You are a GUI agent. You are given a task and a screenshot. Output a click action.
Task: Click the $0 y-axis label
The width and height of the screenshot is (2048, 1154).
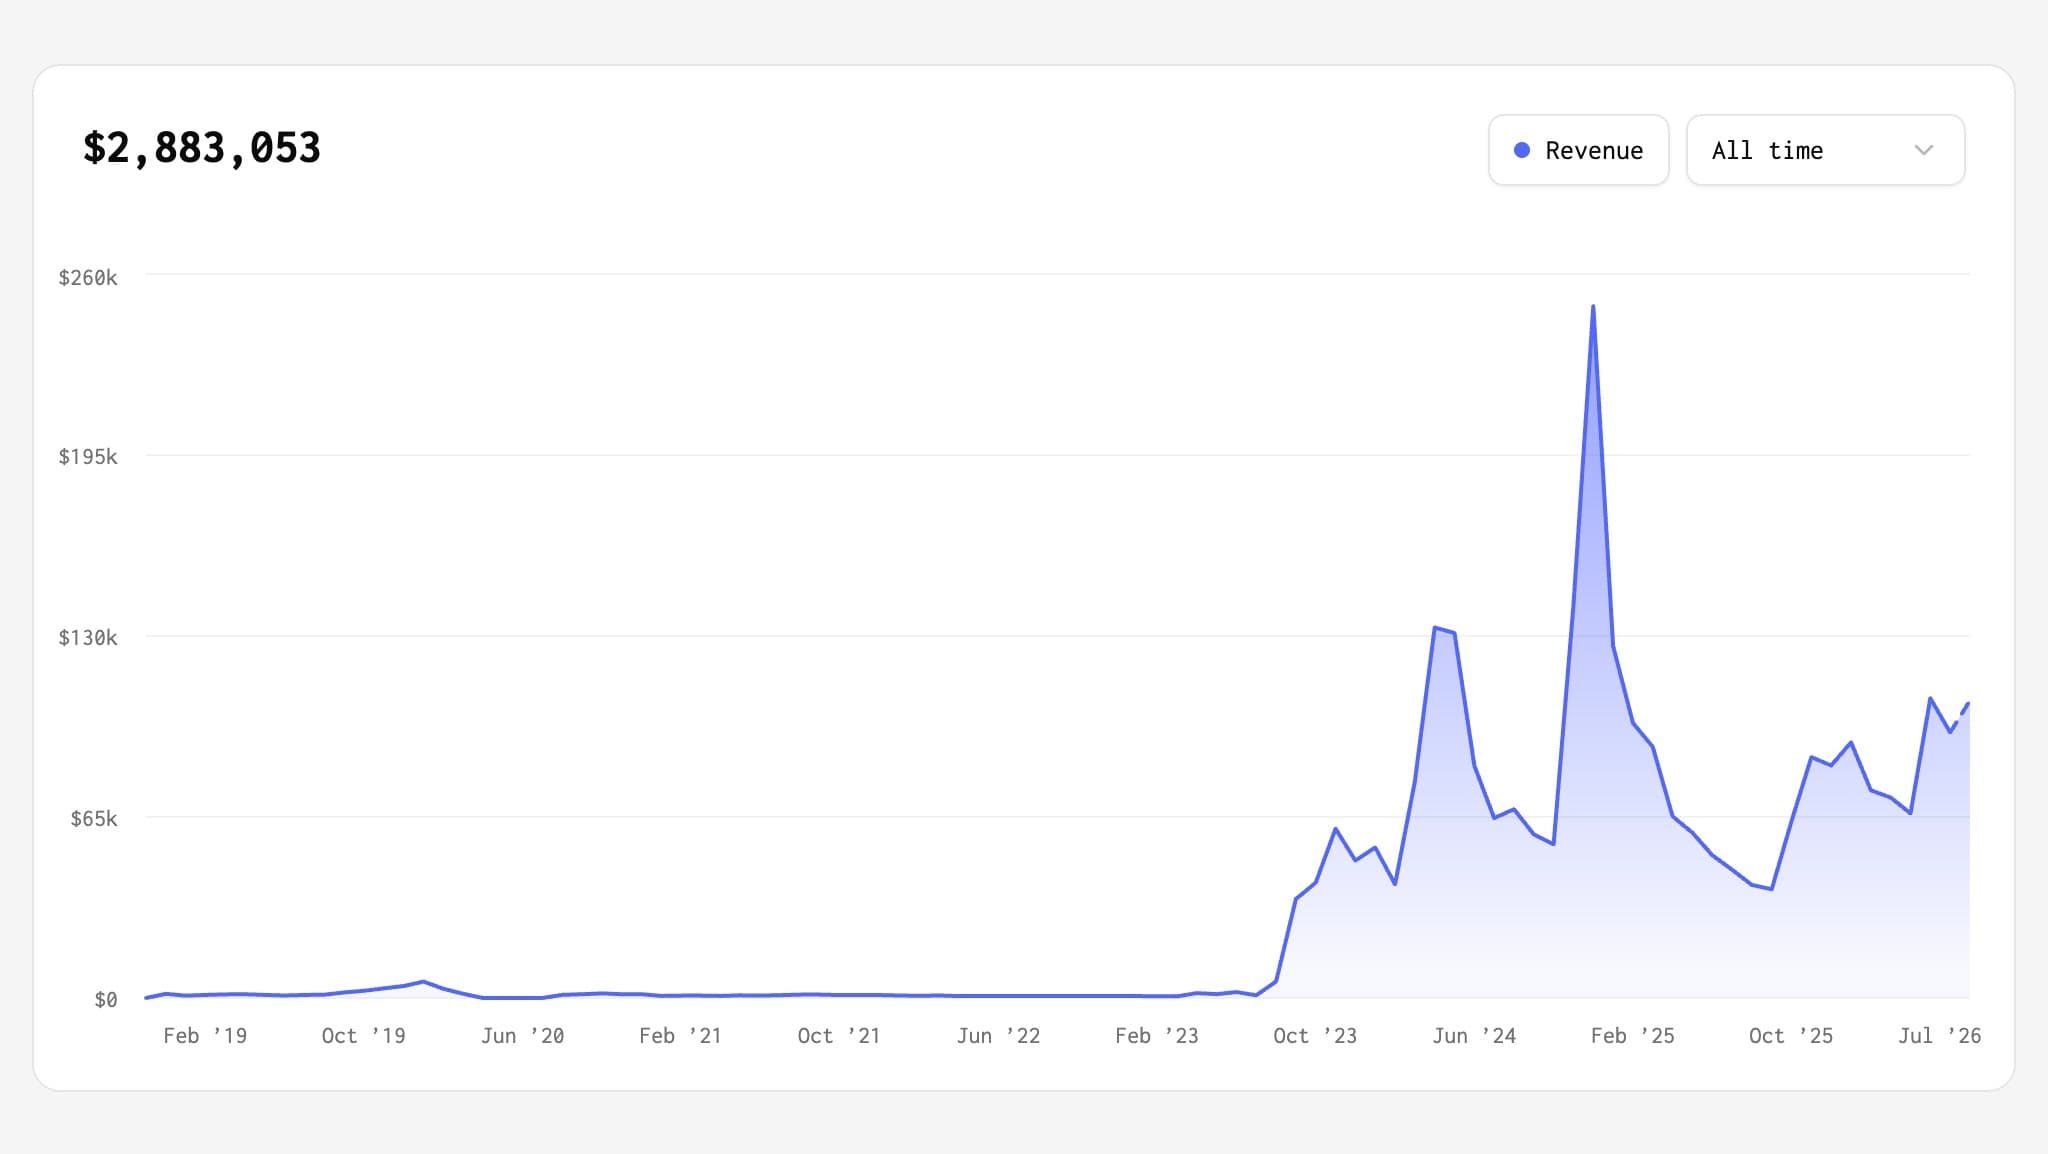(x=106, y=1000)
